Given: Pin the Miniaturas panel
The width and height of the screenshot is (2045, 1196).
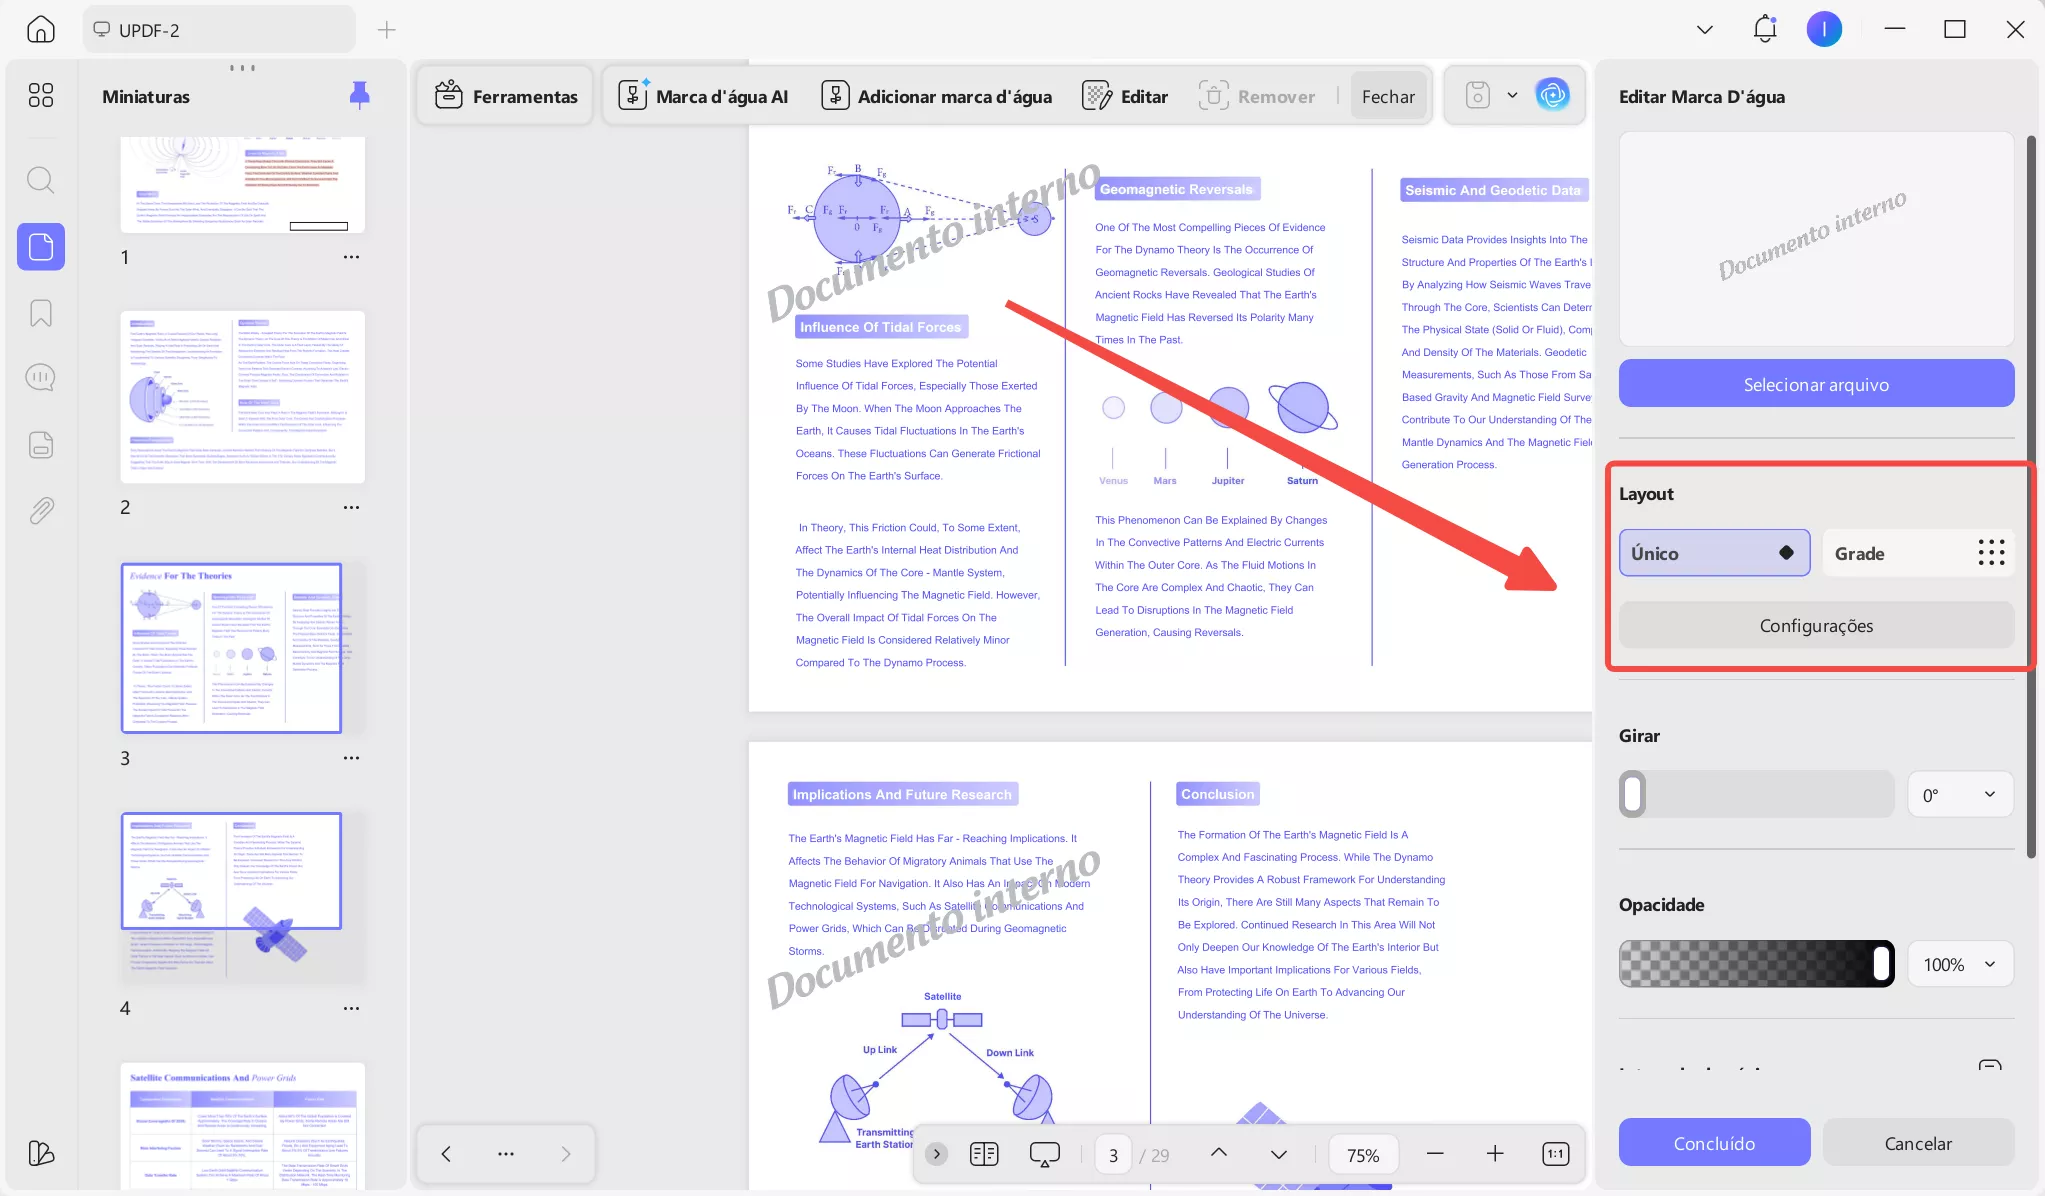Looking at the screenshot, I should coord(359,95).
